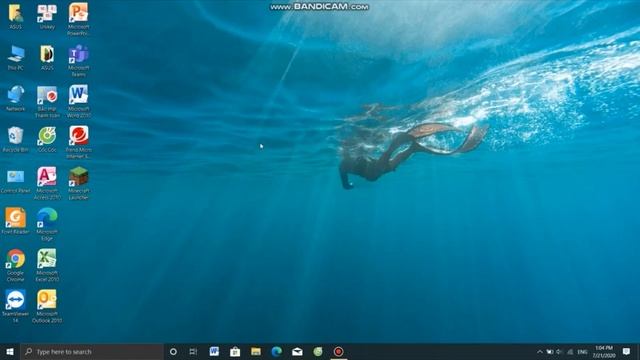Open the ASUS user folder with person icon

[x=16, y=16]
